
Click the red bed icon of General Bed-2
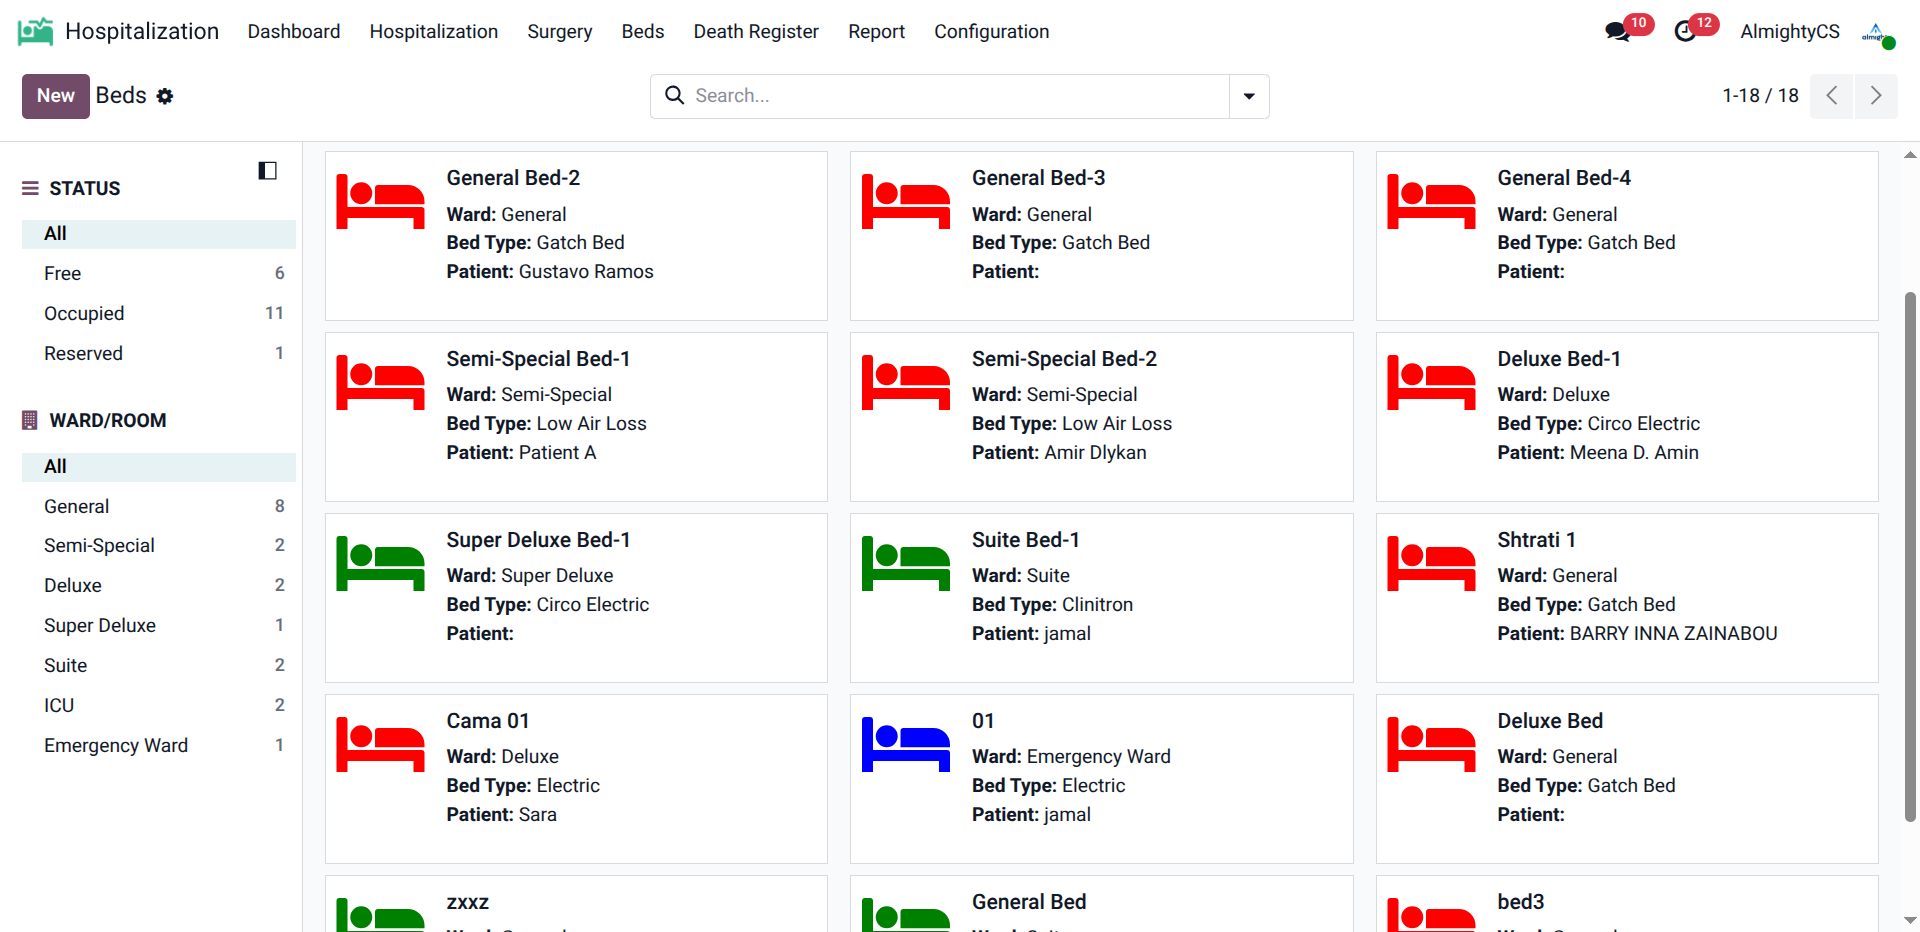(x=380, y=202)
